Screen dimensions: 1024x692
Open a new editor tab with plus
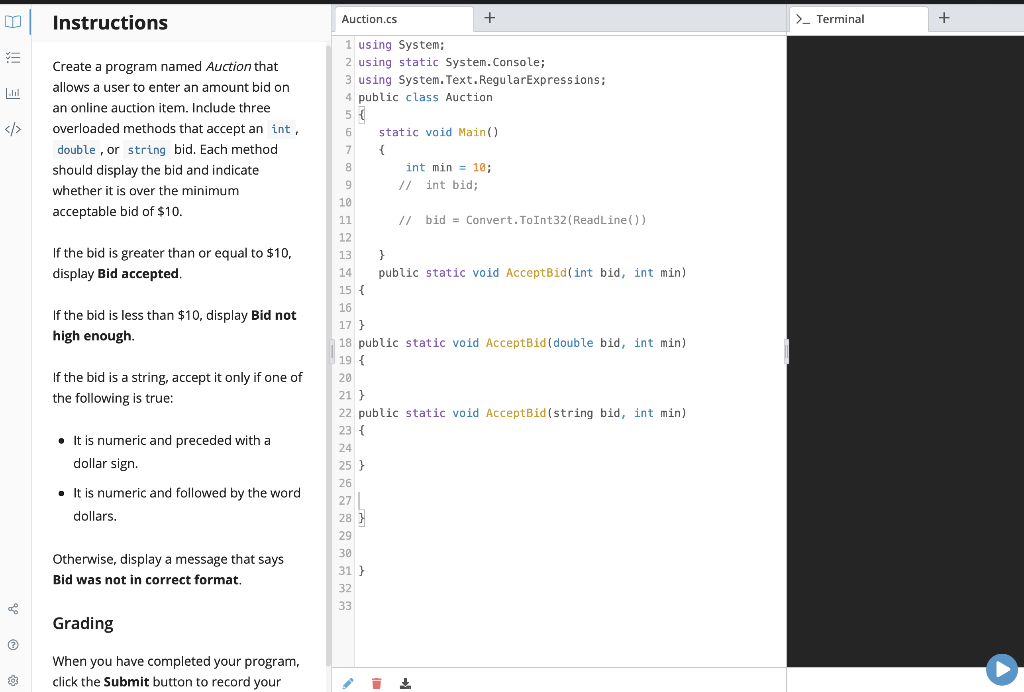[489, 17]
